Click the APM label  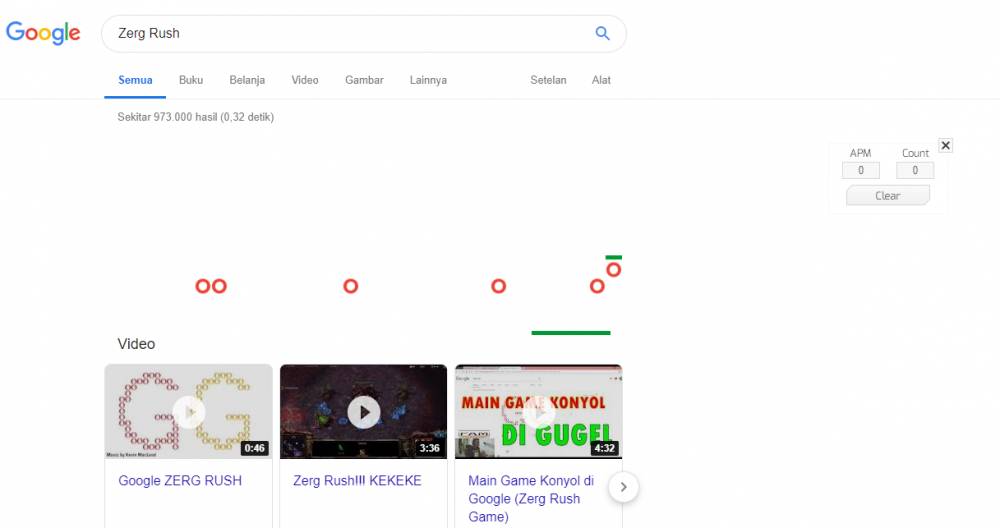(860, 153)
